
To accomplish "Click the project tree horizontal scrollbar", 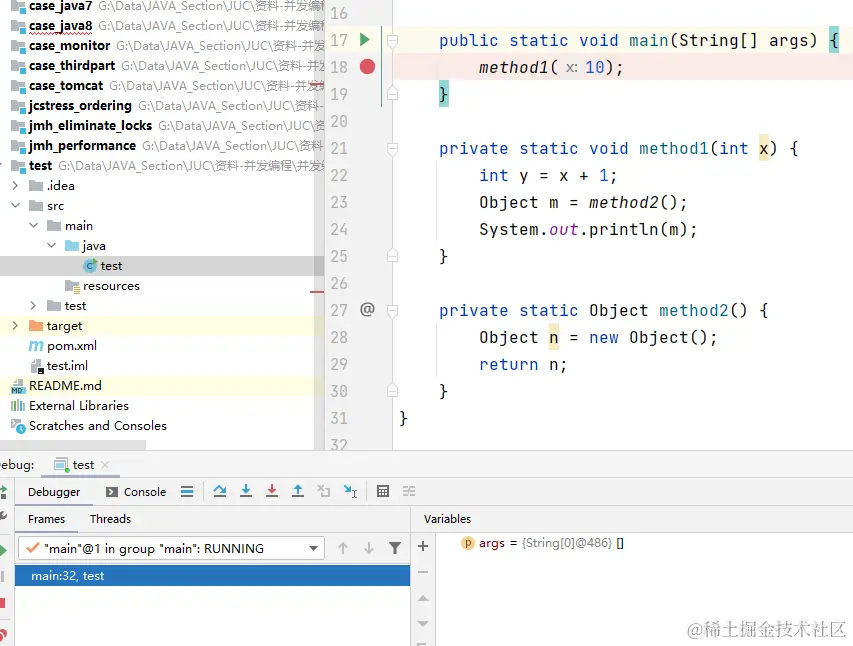I will pos(73,445).
